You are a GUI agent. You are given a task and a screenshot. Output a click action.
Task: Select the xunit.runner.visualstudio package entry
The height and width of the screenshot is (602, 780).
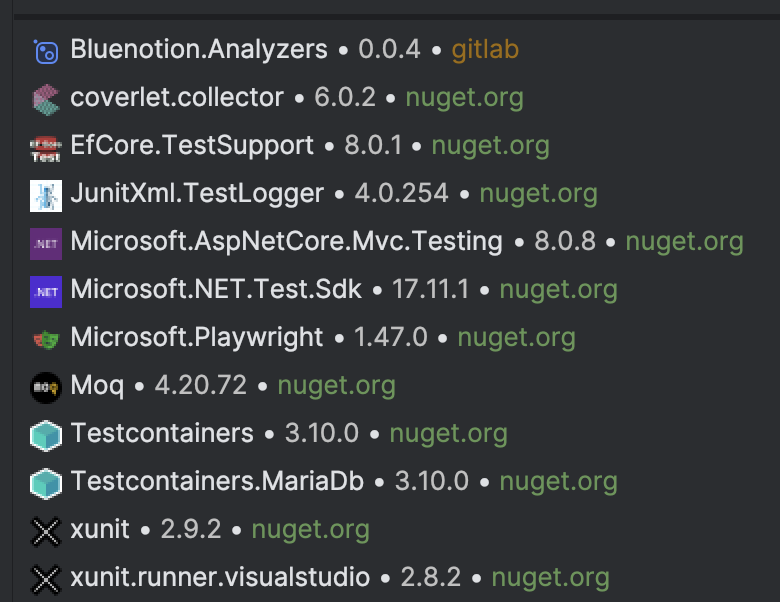[220, 577]
